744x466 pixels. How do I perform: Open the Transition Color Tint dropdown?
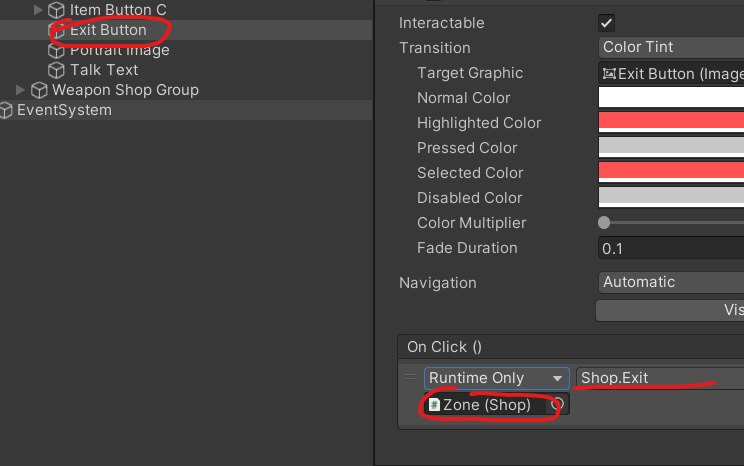coord(670,47)
